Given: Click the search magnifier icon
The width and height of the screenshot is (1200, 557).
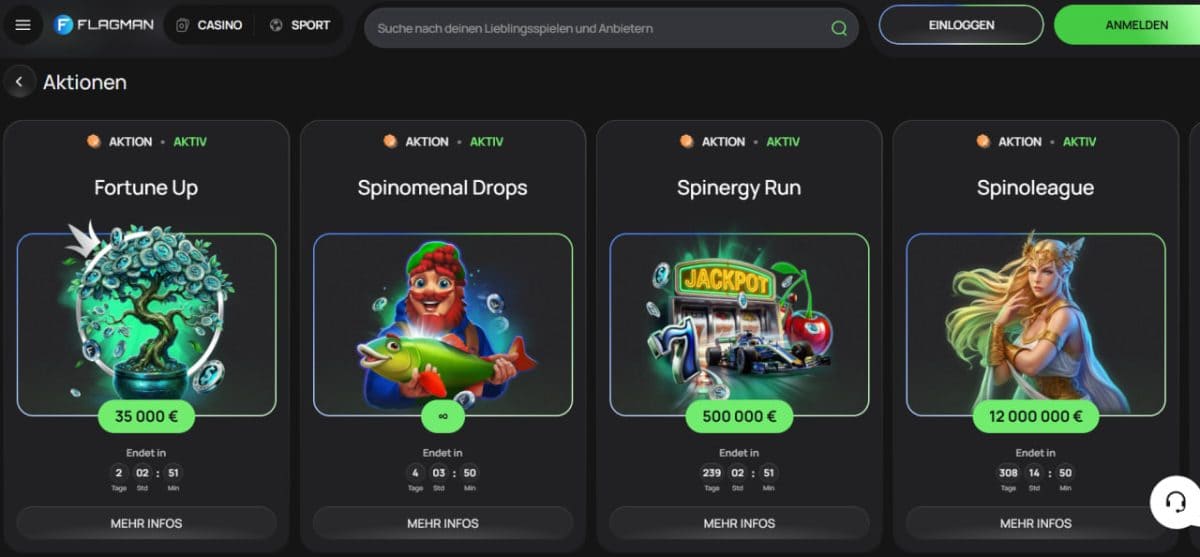Looking at the screenshot, I should click(839, 28).
